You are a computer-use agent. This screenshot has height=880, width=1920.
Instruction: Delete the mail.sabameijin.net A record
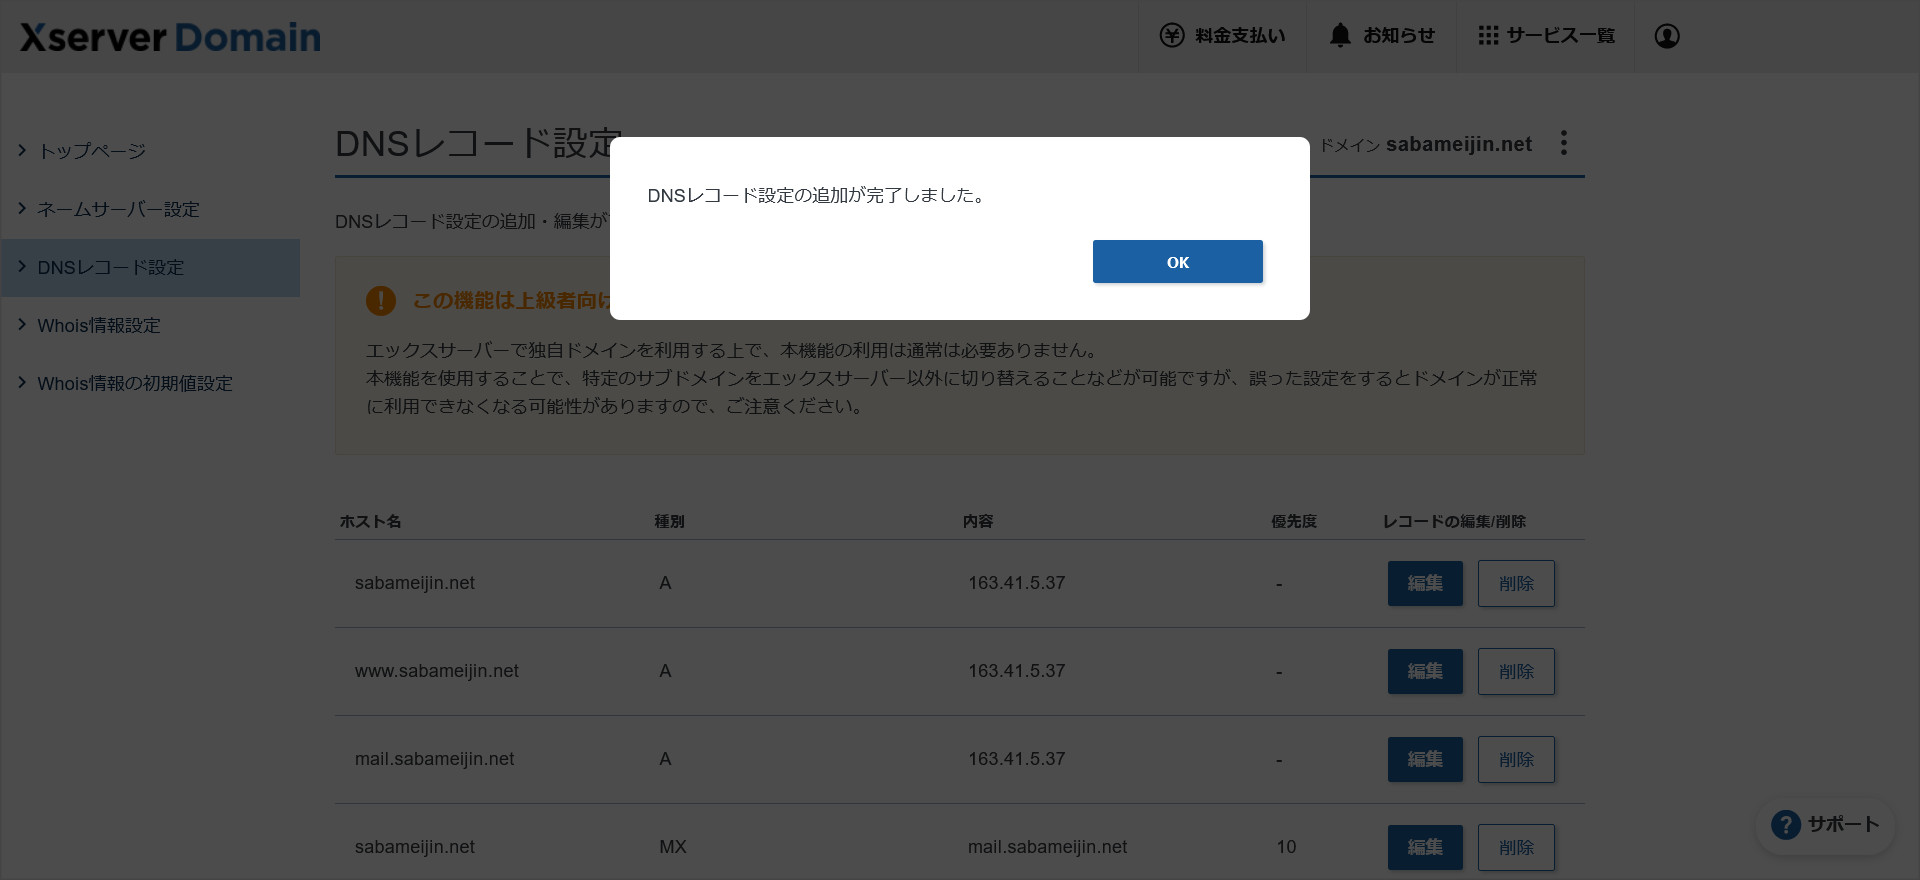coord(1515,759)
